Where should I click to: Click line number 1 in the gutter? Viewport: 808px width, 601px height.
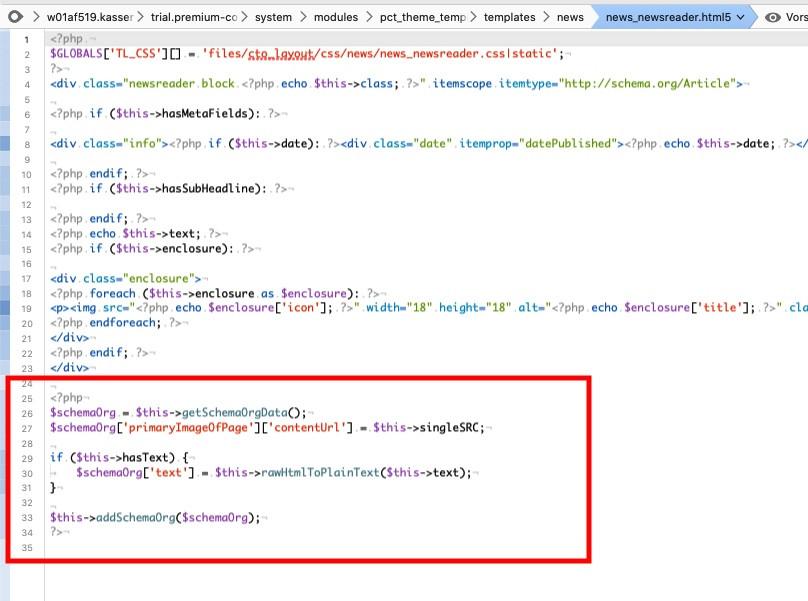[28, 38]
